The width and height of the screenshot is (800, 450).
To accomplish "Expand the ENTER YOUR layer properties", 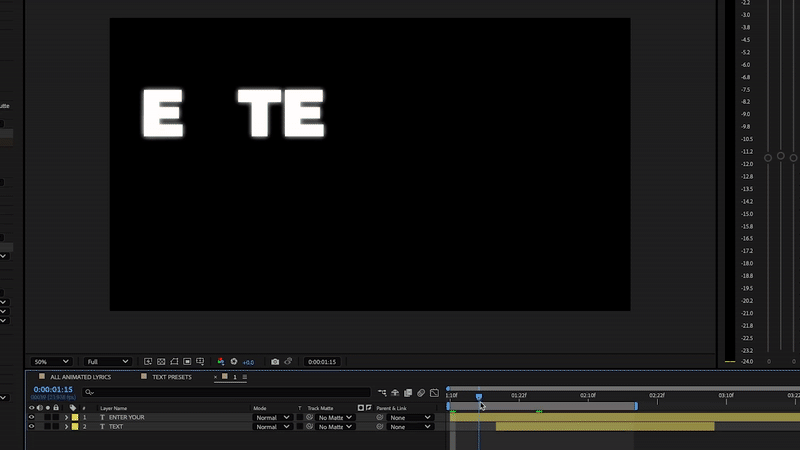I will point(66,417).
